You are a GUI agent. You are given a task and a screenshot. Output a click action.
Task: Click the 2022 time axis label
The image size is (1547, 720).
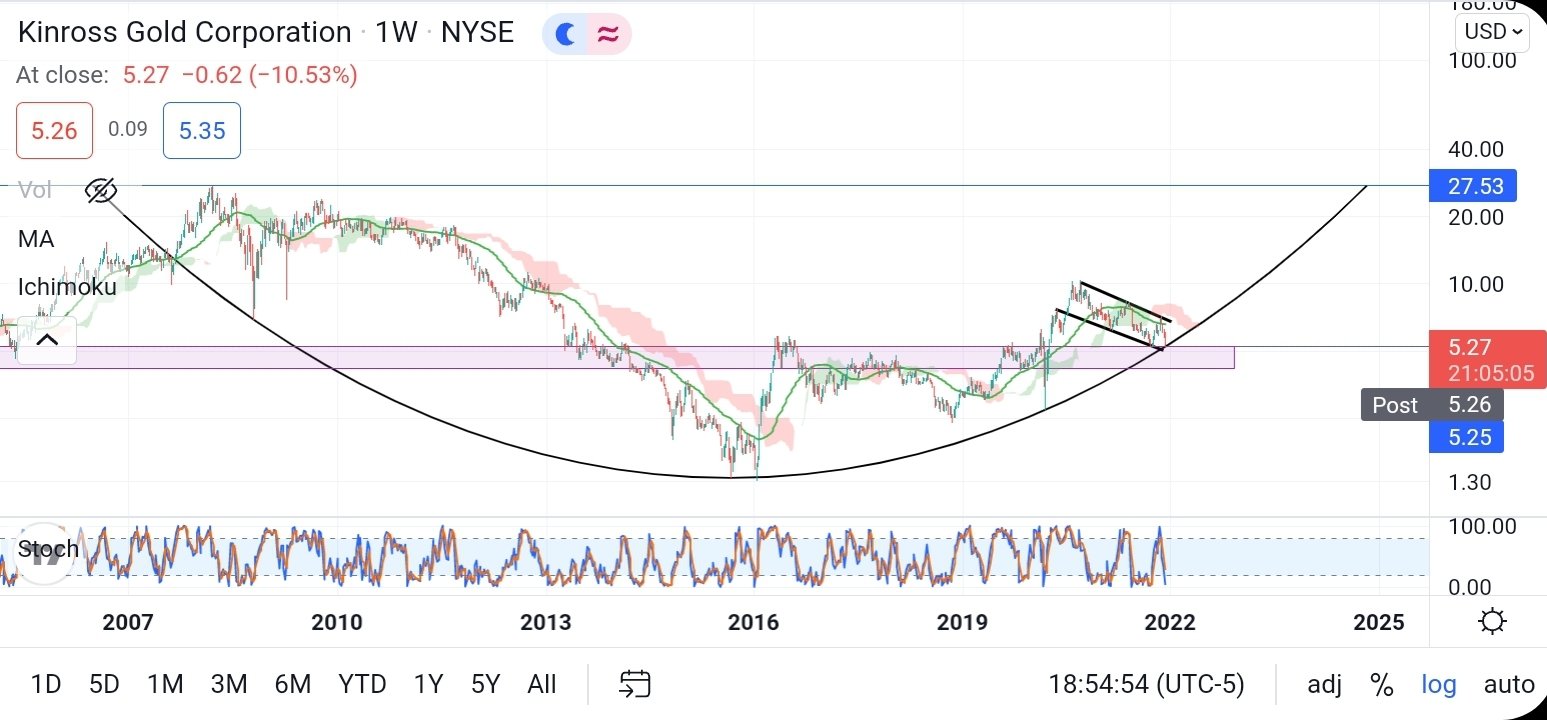[x=1170, y=622]
